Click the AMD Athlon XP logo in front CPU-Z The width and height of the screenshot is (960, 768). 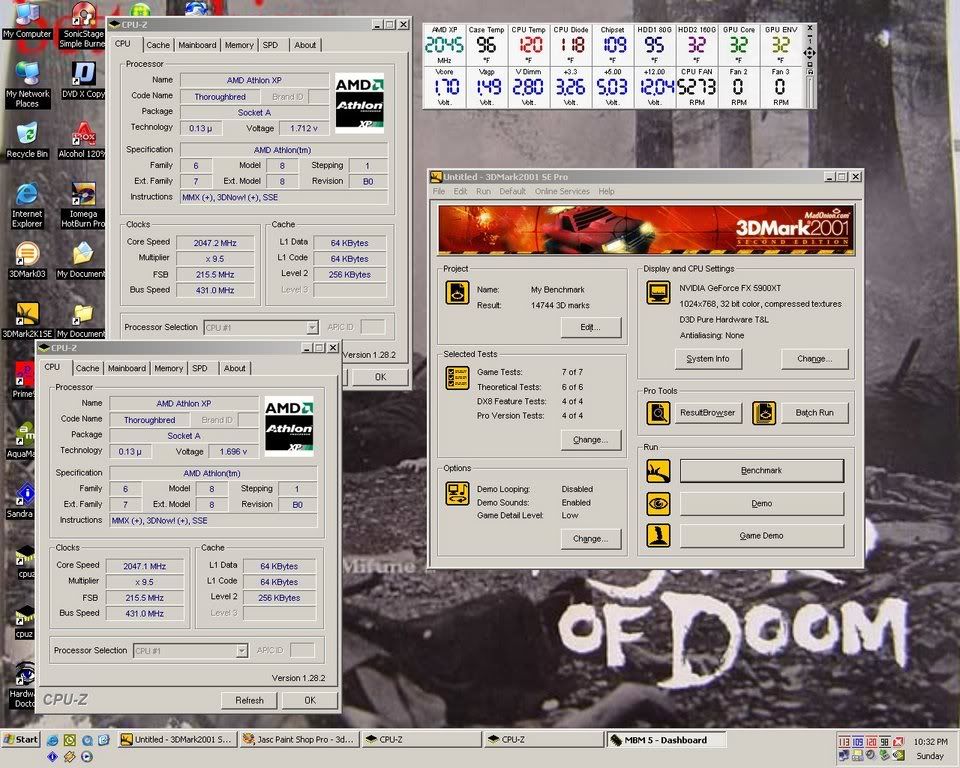[x=289, y=426]
